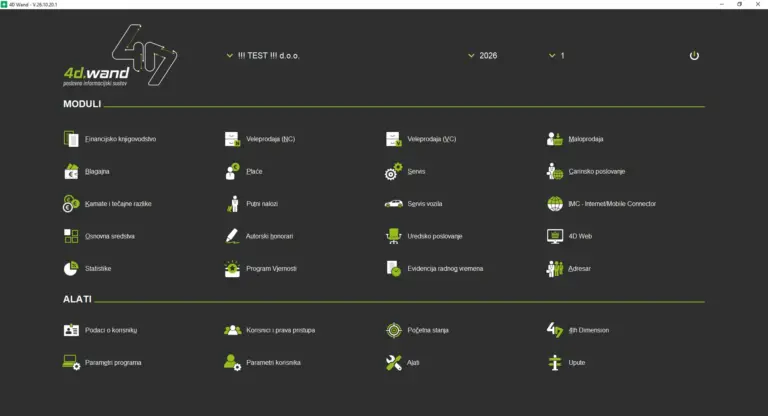The width and height of the screenshot is (768, 416).
Task: Open Autorski honorari pen icon
Action: click(232, 236)
